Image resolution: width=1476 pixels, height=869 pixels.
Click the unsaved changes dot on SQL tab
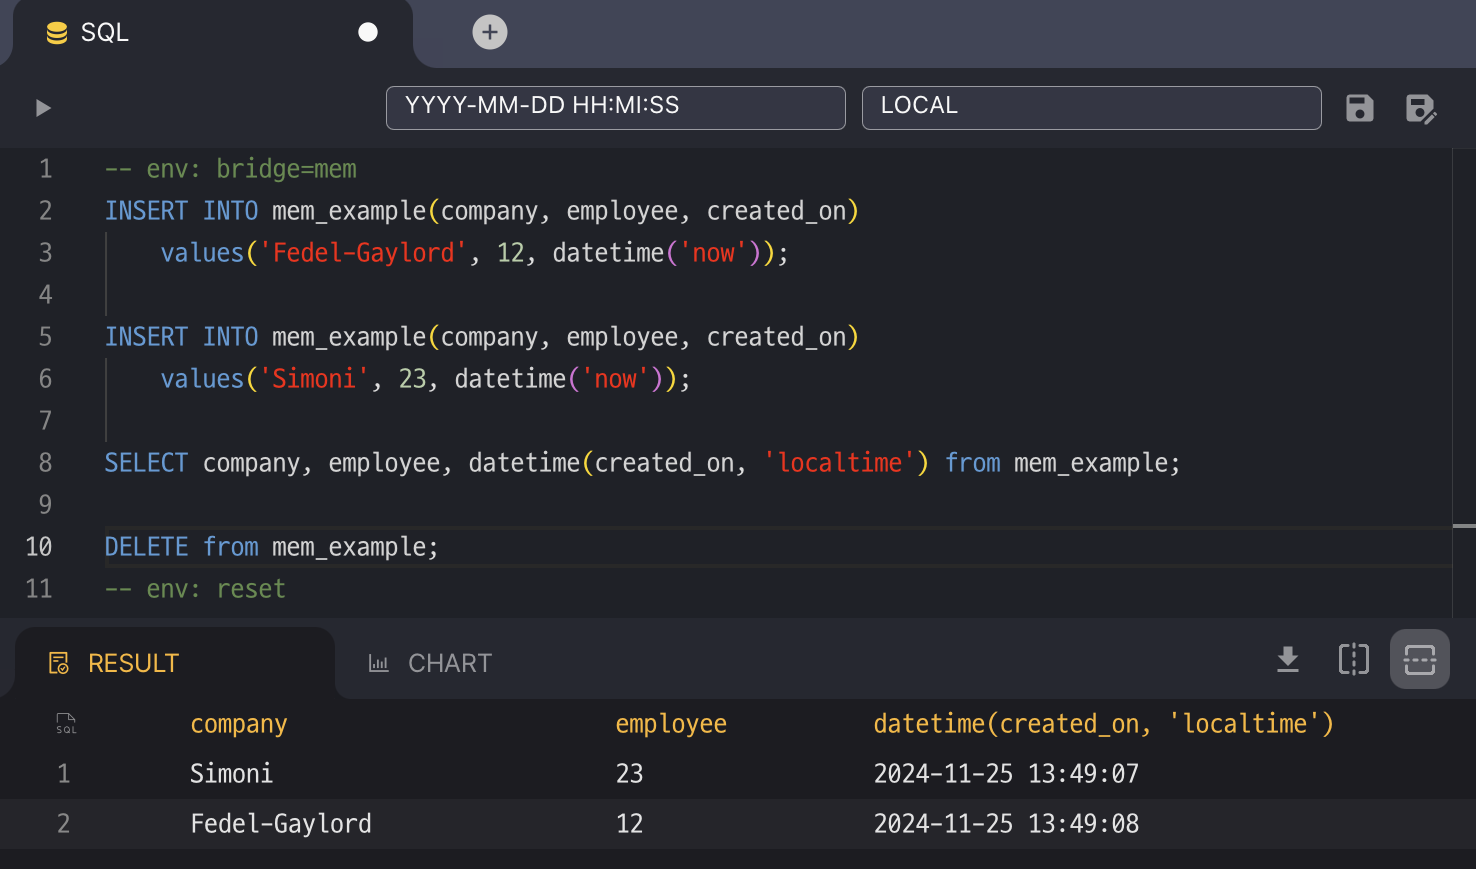point(368,33)
